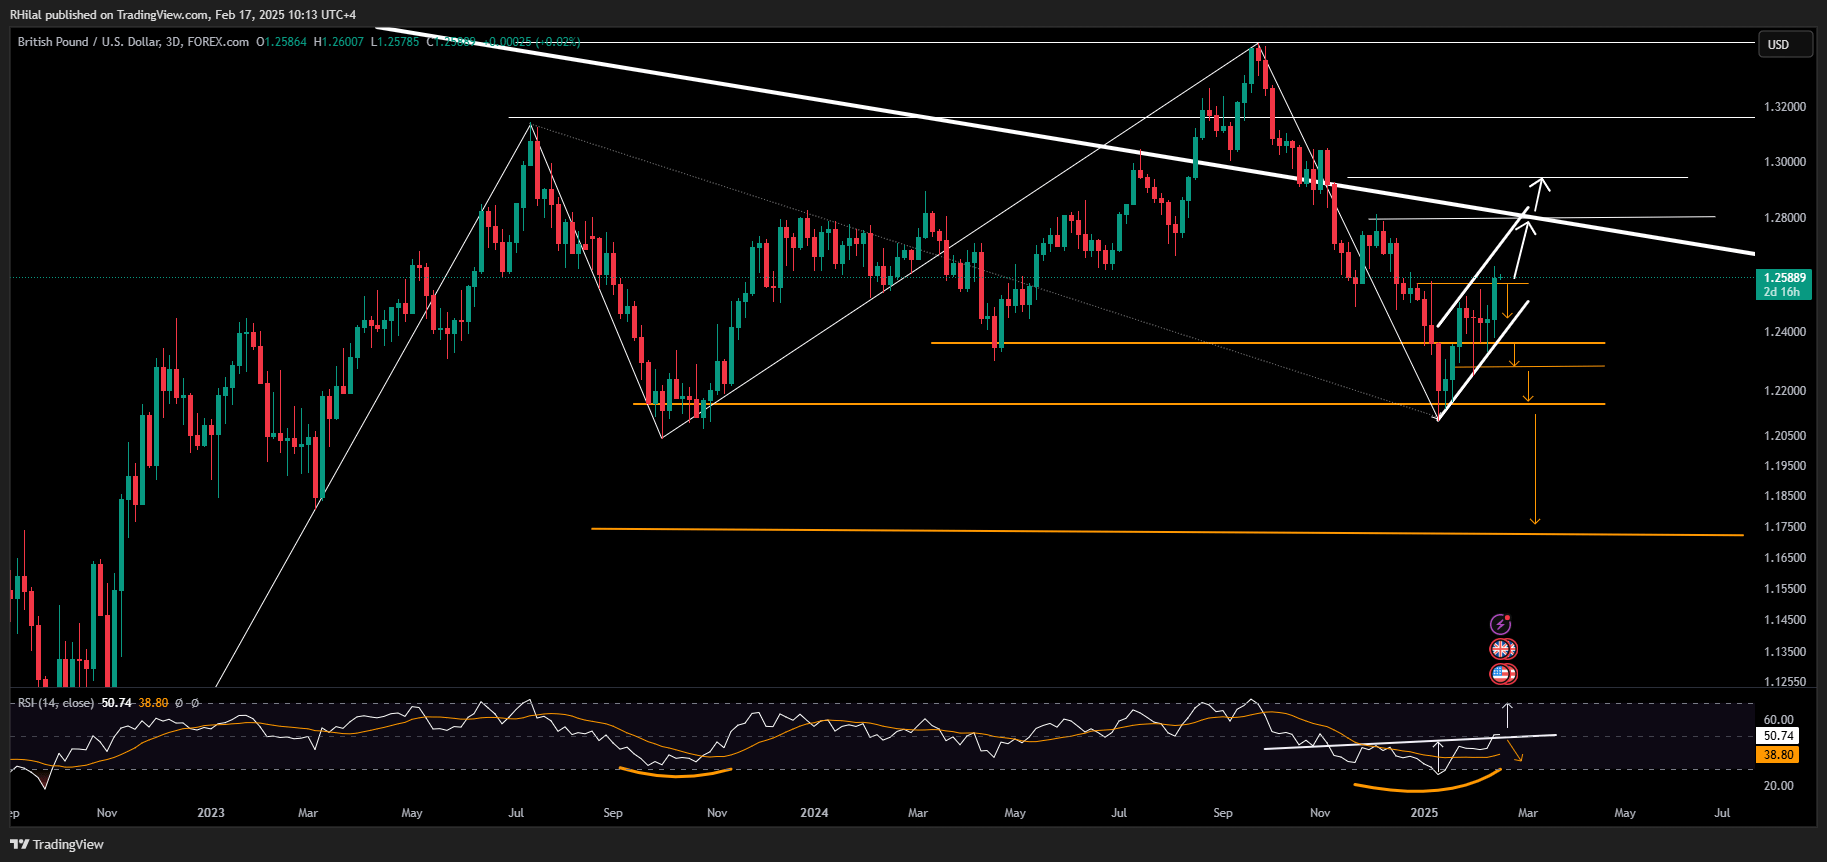The width and height of the screenshot is (1827, 862).
Task: Click the Sep label right of 2024
Action: click(x=1223, y=813)
